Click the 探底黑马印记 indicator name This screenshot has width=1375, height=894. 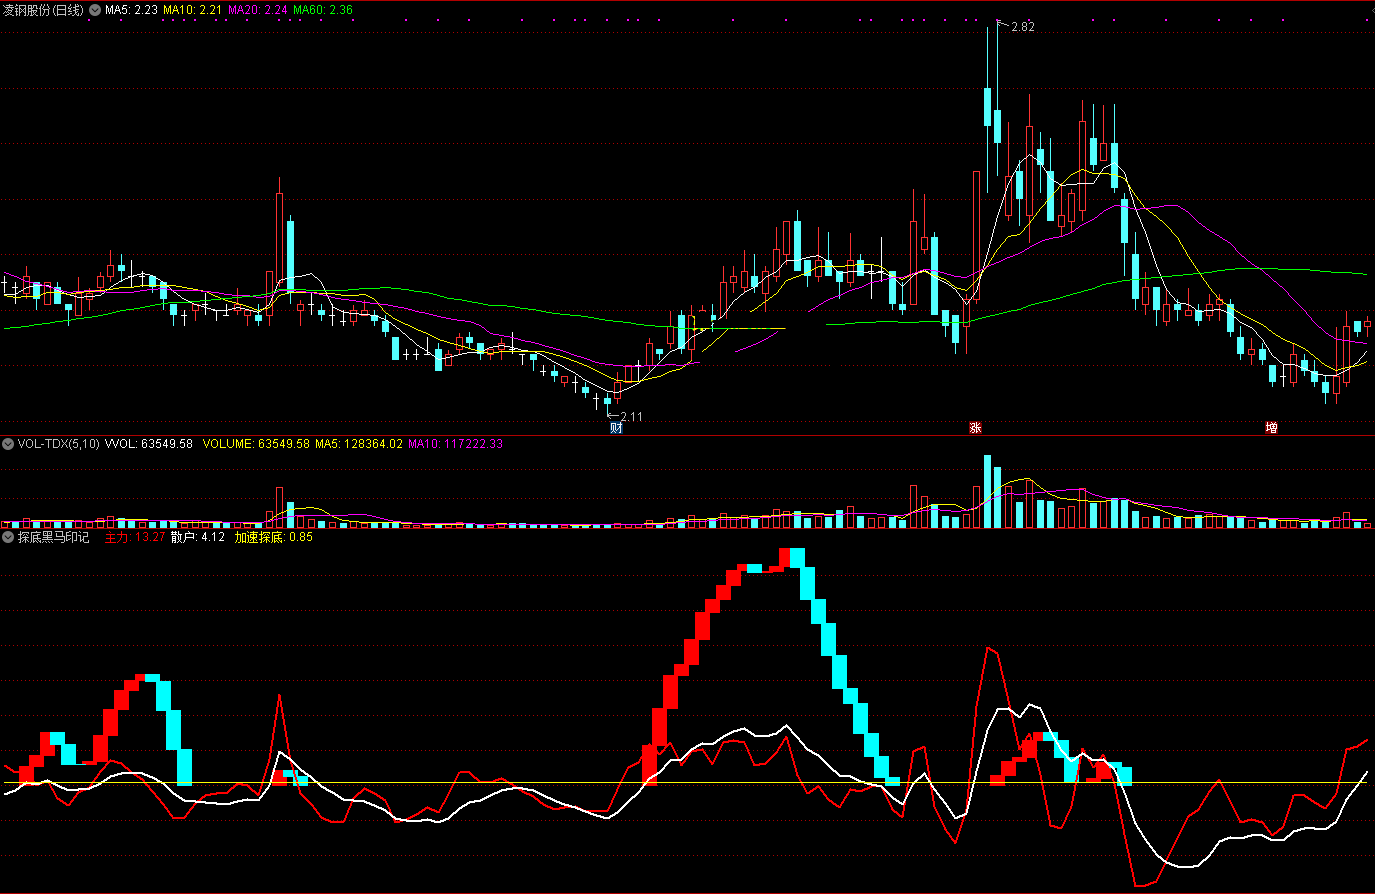coord(54,538)
